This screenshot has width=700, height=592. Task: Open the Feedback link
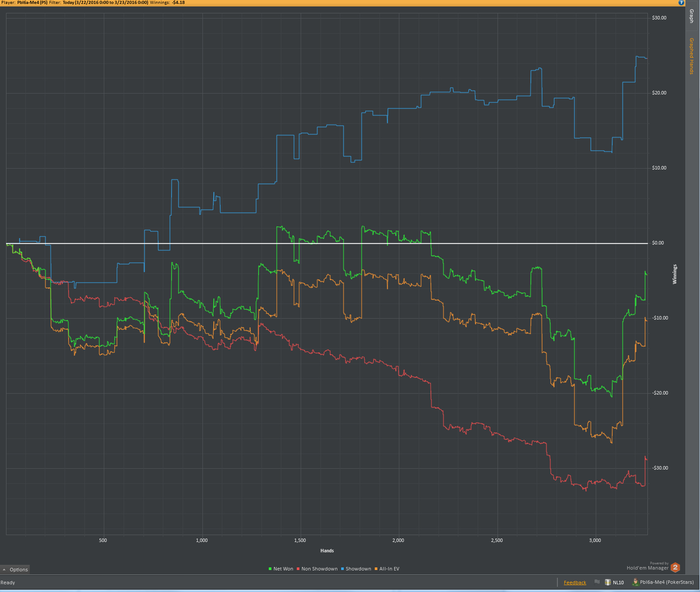pos(575,583)
